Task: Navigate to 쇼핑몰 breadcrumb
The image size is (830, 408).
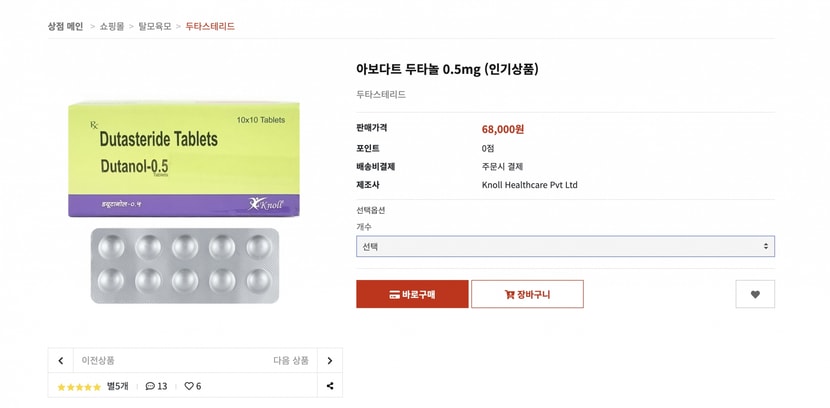Action: 112,26
